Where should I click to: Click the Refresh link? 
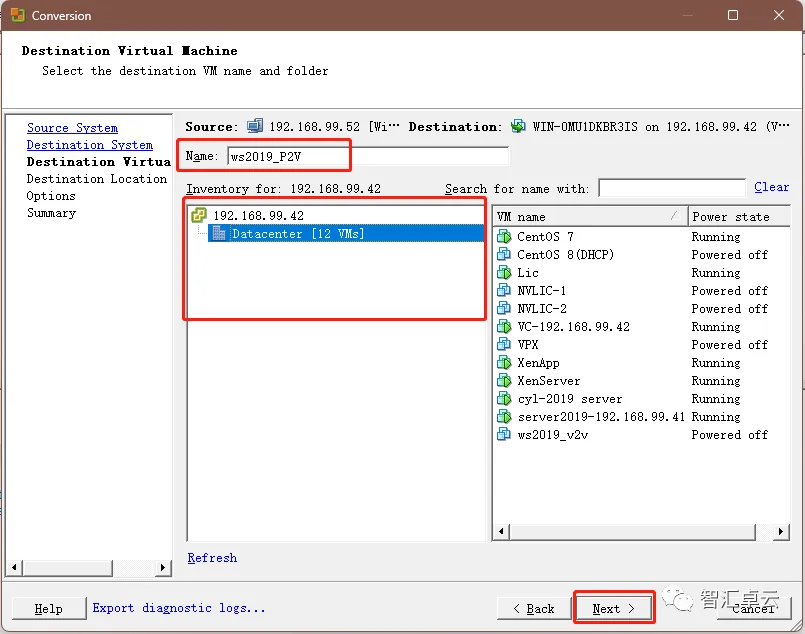click(x=212, y=558)
